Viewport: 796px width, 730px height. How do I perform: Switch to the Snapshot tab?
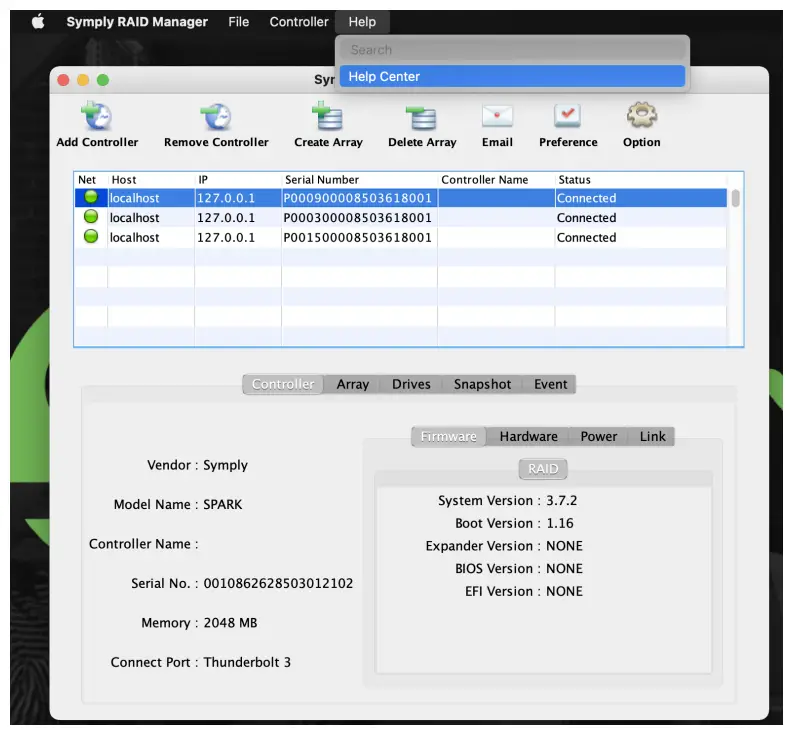click(x=482, y=384)
